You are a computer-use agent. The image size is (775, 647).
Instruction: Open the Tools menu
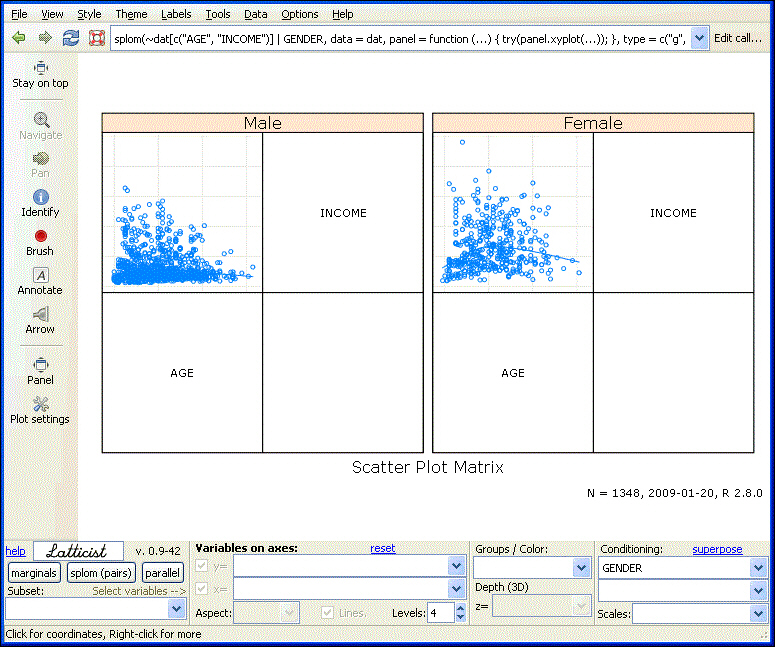217,14
